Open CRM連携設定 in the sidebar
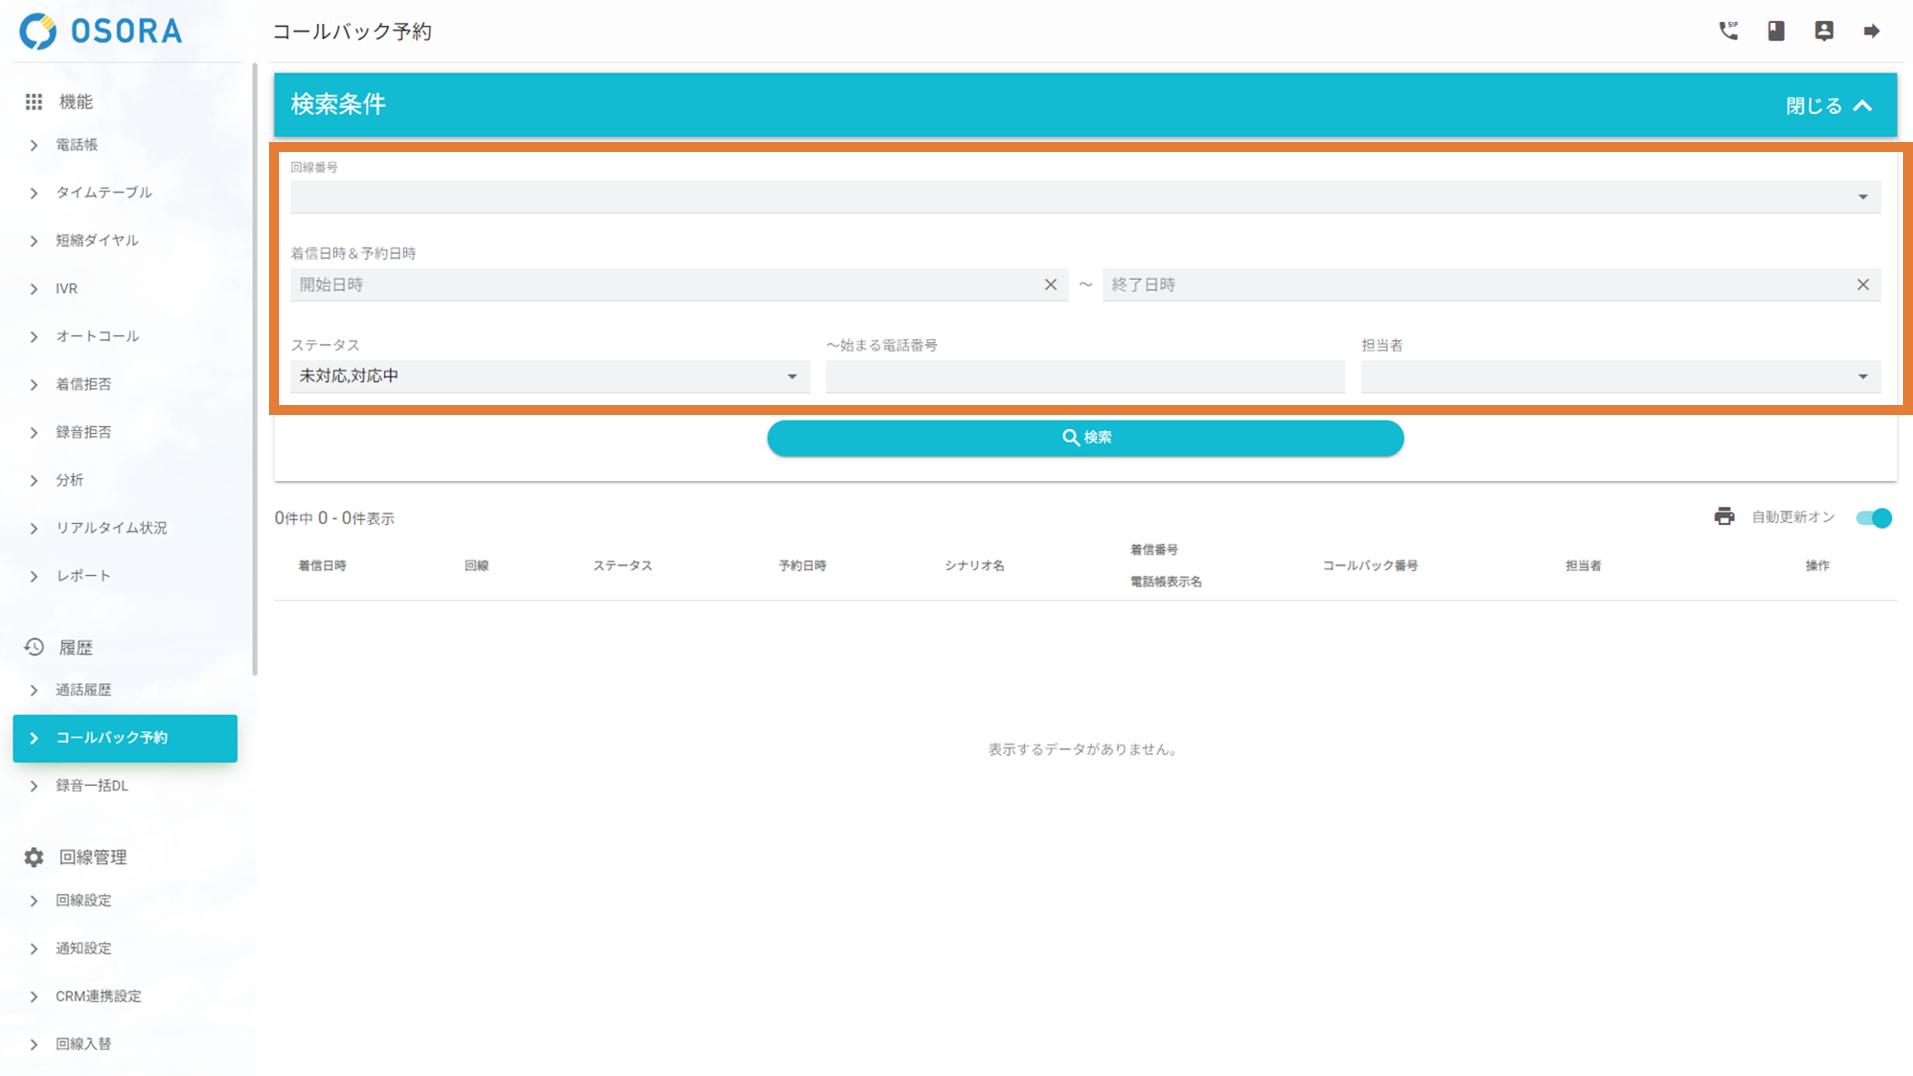 coord(98,996)
